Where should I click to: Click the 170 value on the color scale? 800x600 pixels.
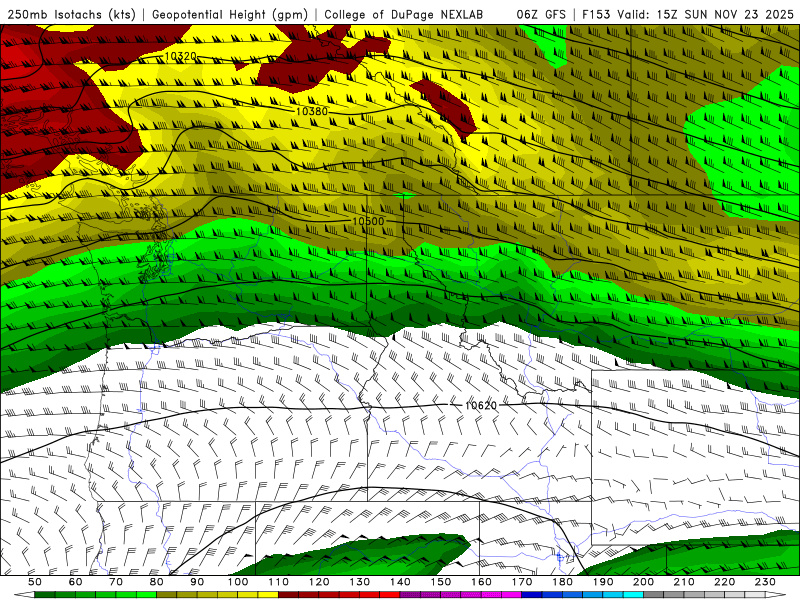(522, 582)
